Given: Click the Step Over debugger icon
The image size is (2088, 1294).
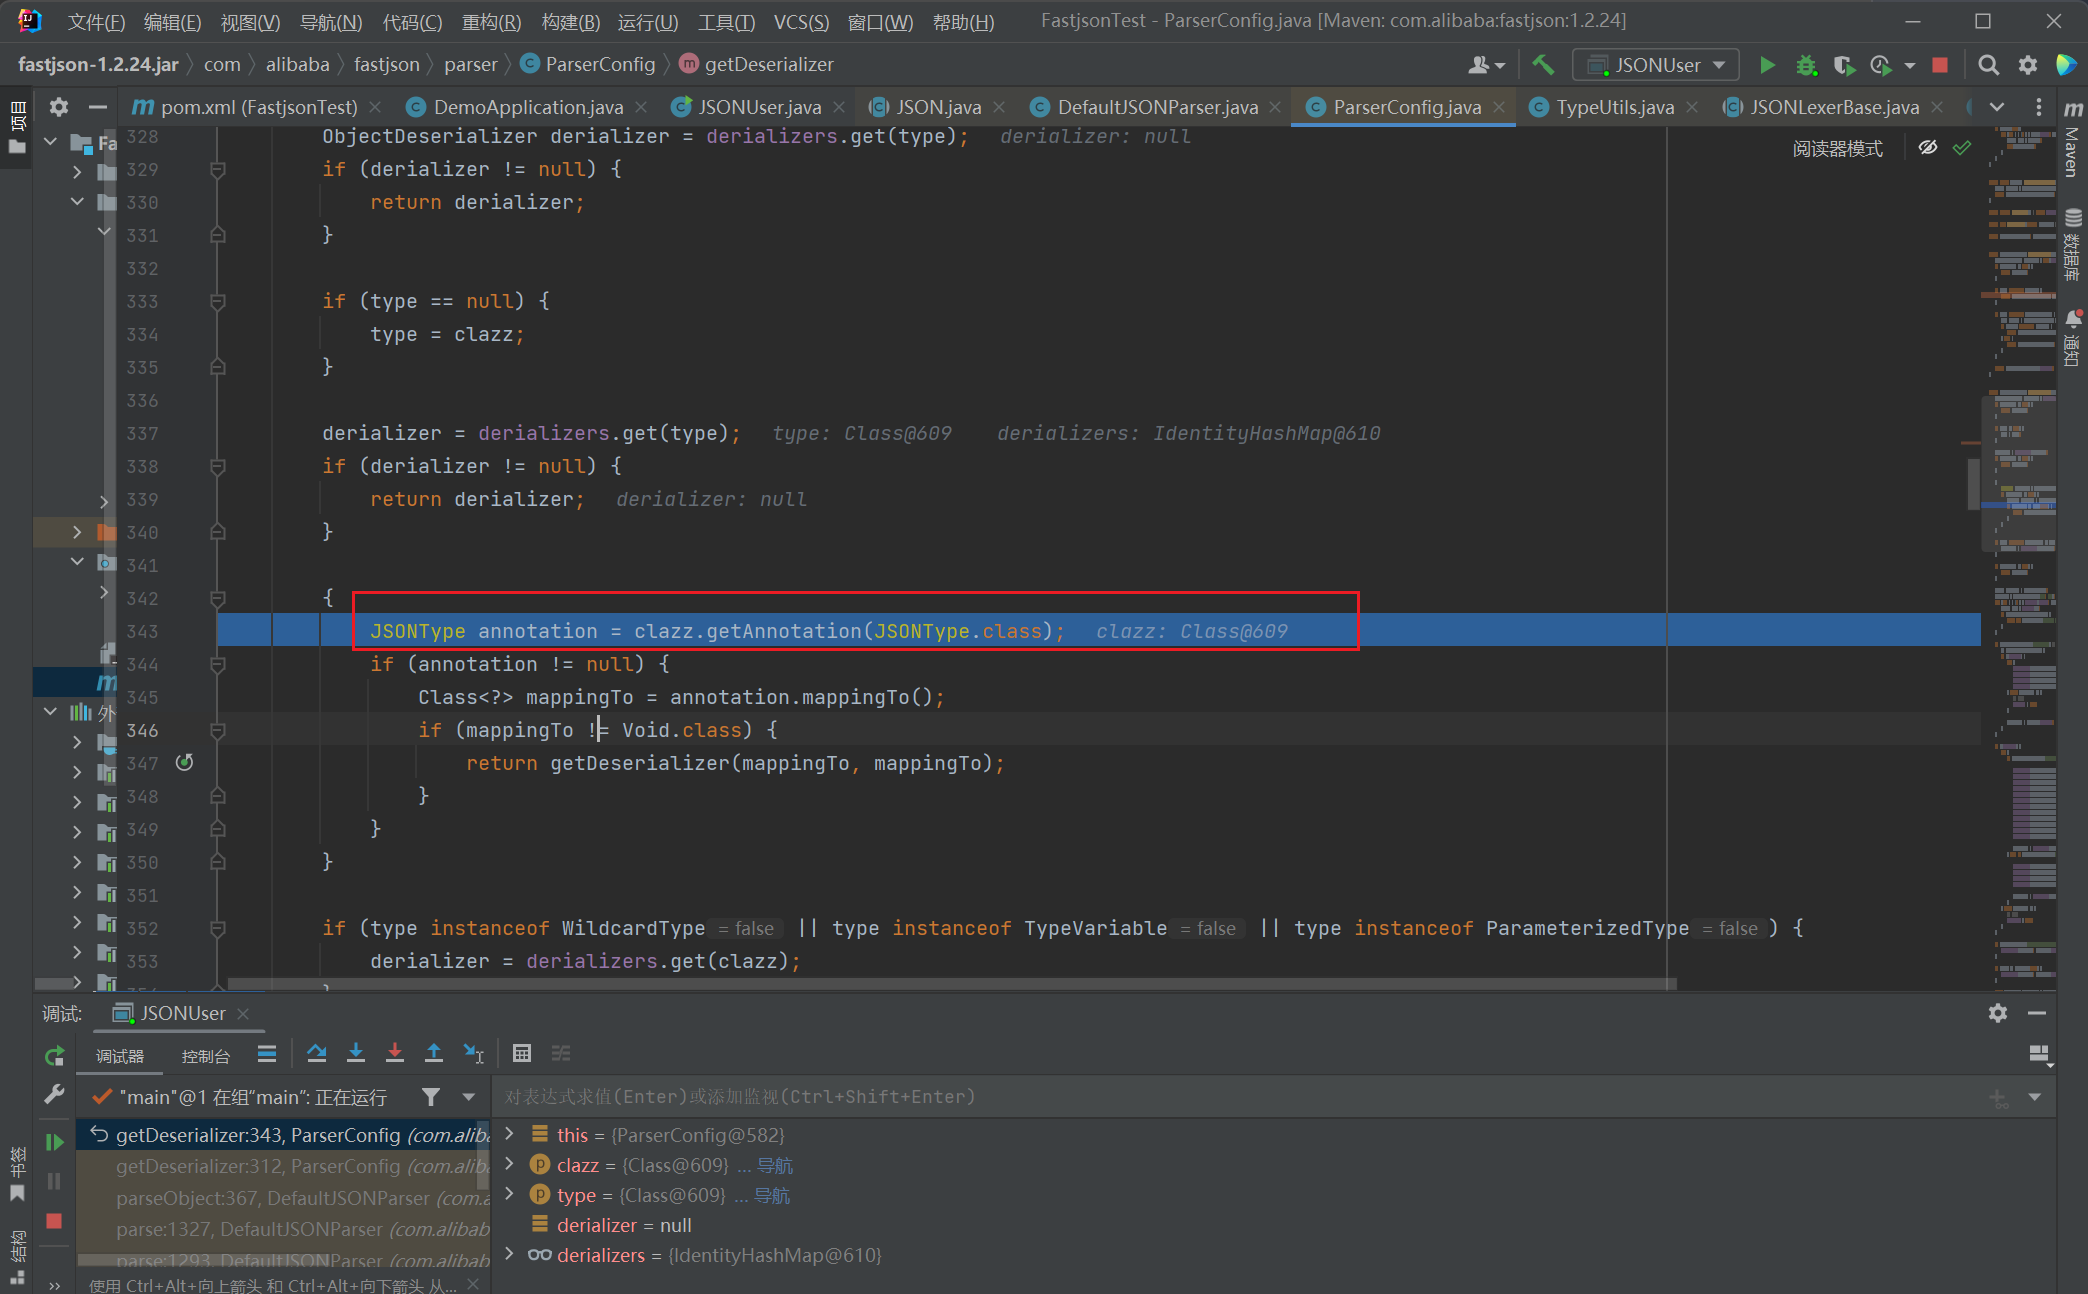Looking at the screenshot, I should pos(317,1053).
